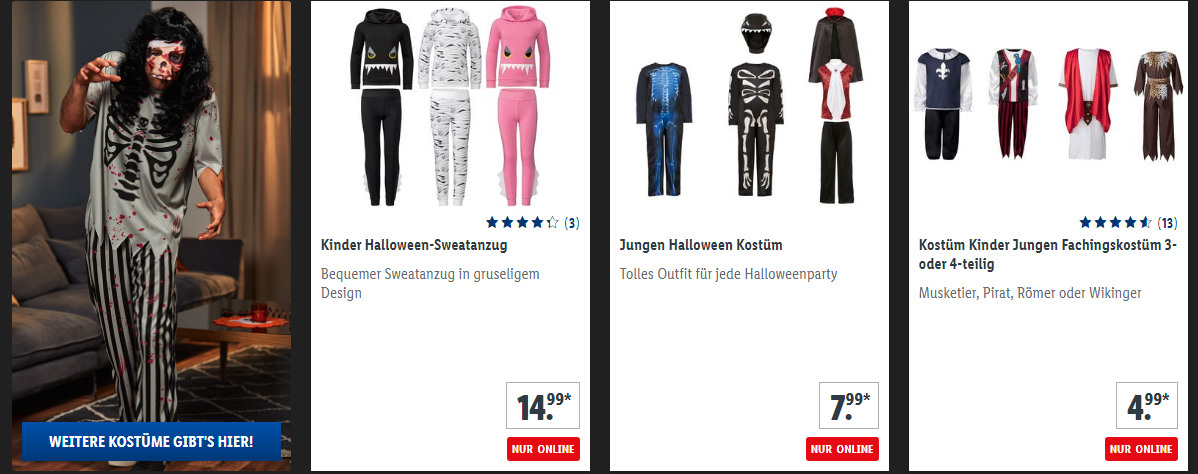The width and height of the screenshot is (1198, 474).
Task: Select the white mummy sweatsuit image
Action: point(449,107)
